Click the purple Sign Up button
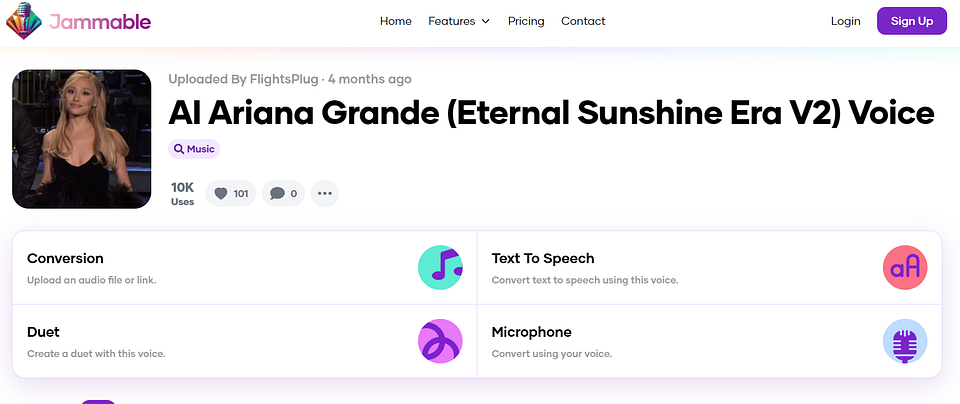 click(x=912, y=21)
